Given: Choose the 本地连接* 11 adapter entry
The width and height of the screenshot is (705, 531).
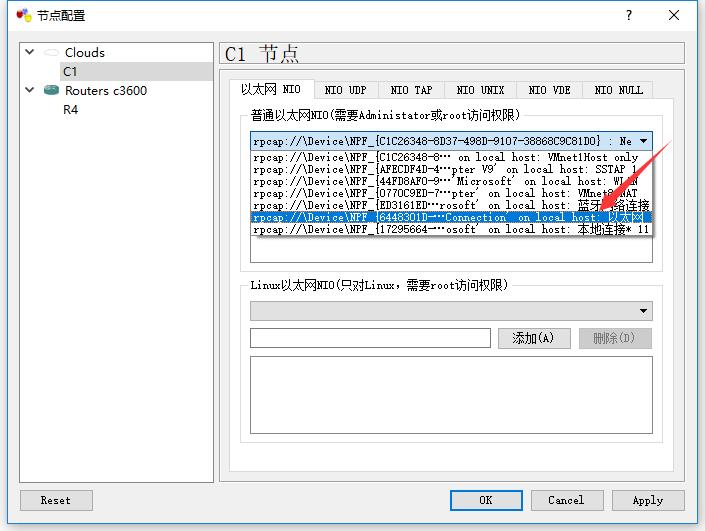Looking at the screenshot, I should (x=451, y=229).
